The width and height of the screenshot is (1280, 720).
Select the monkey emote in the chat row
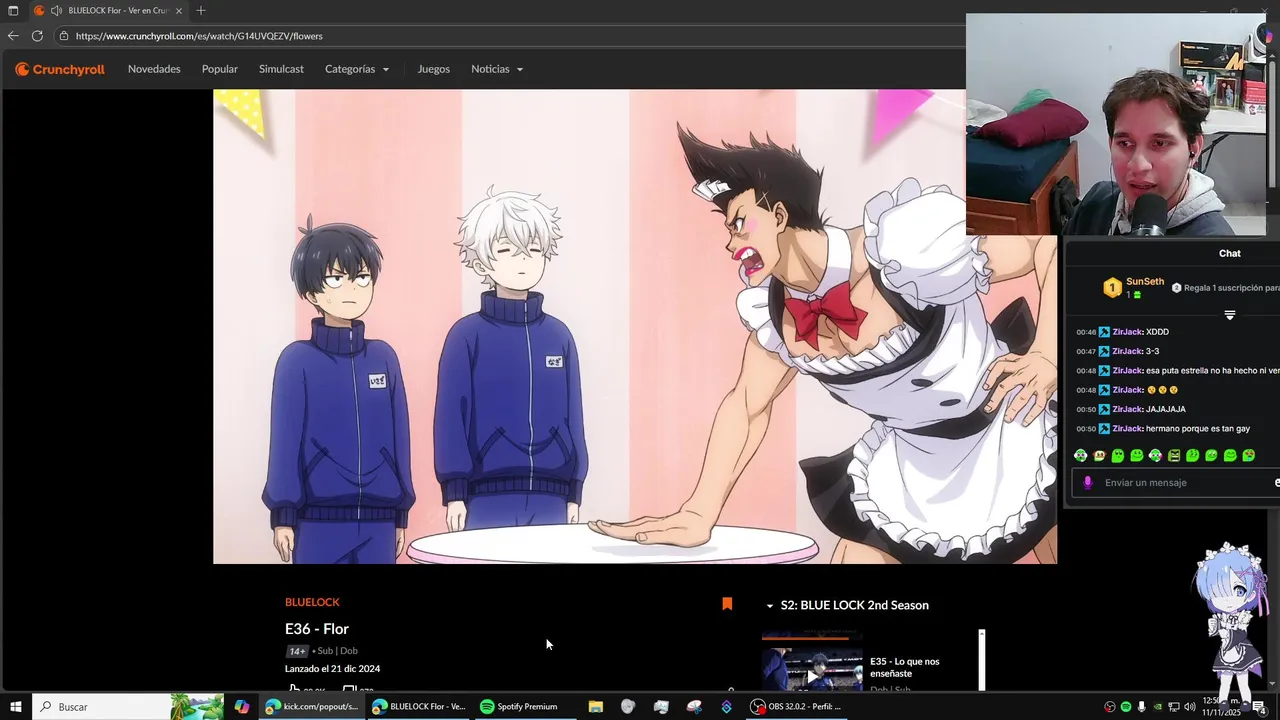[1099, 456]
